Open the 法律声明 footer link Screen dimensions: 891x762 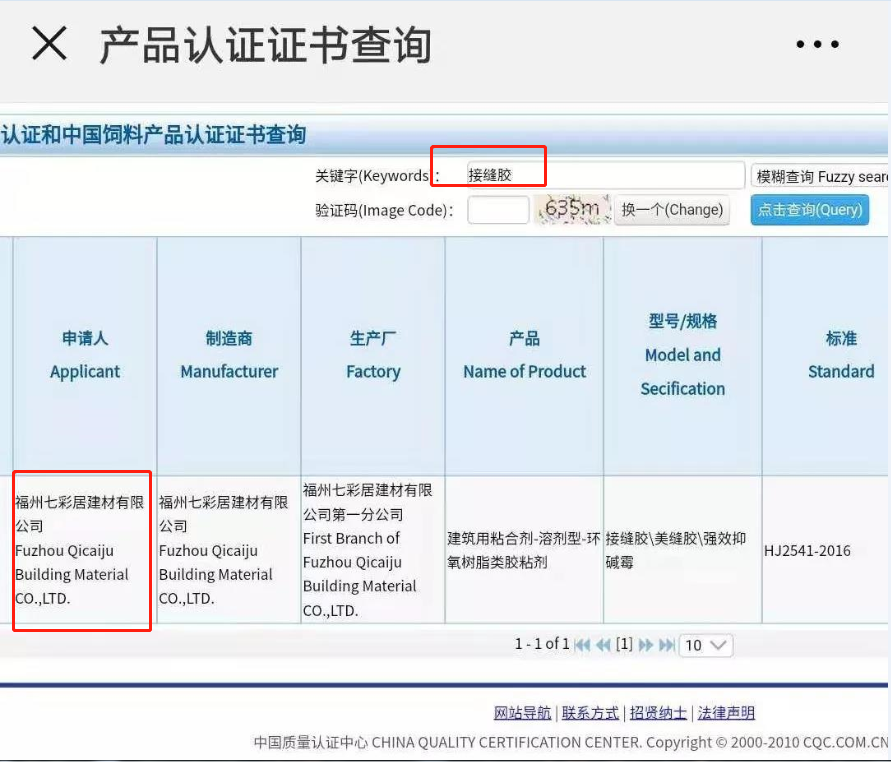[726, 713]
